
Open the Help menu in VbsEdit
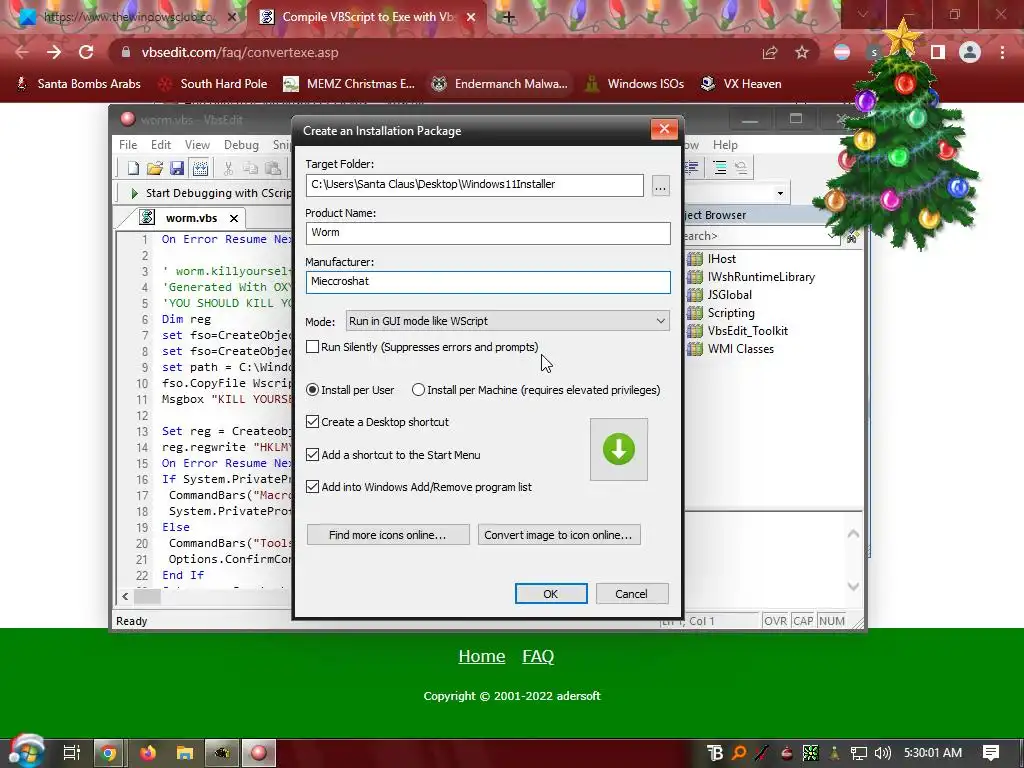pyautogui.click(x=725, y=145)
